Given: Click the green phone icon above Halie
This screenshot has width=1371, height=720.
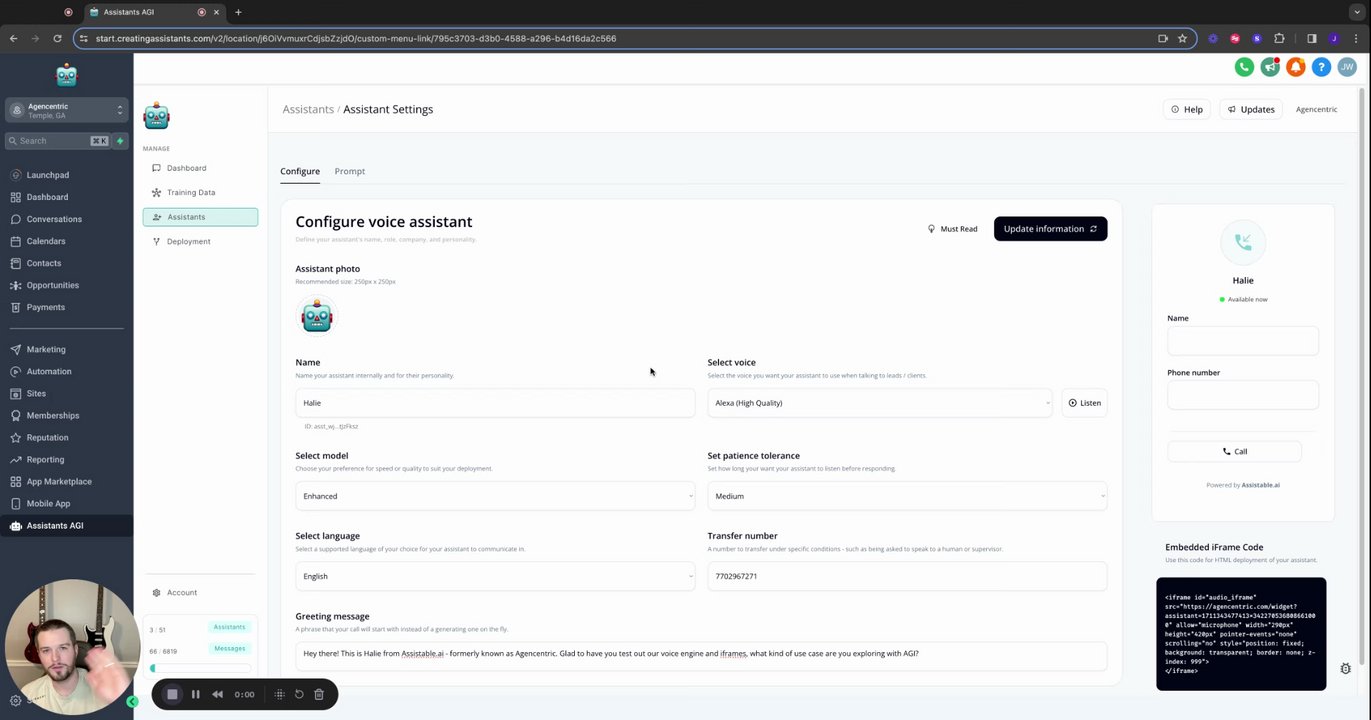Looking at the screenshot, I should pos(1243,242).
